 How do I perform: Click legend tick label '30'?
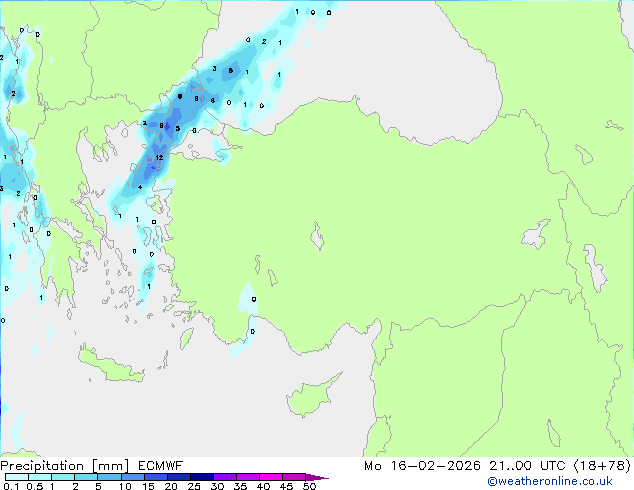coord(217,486)
